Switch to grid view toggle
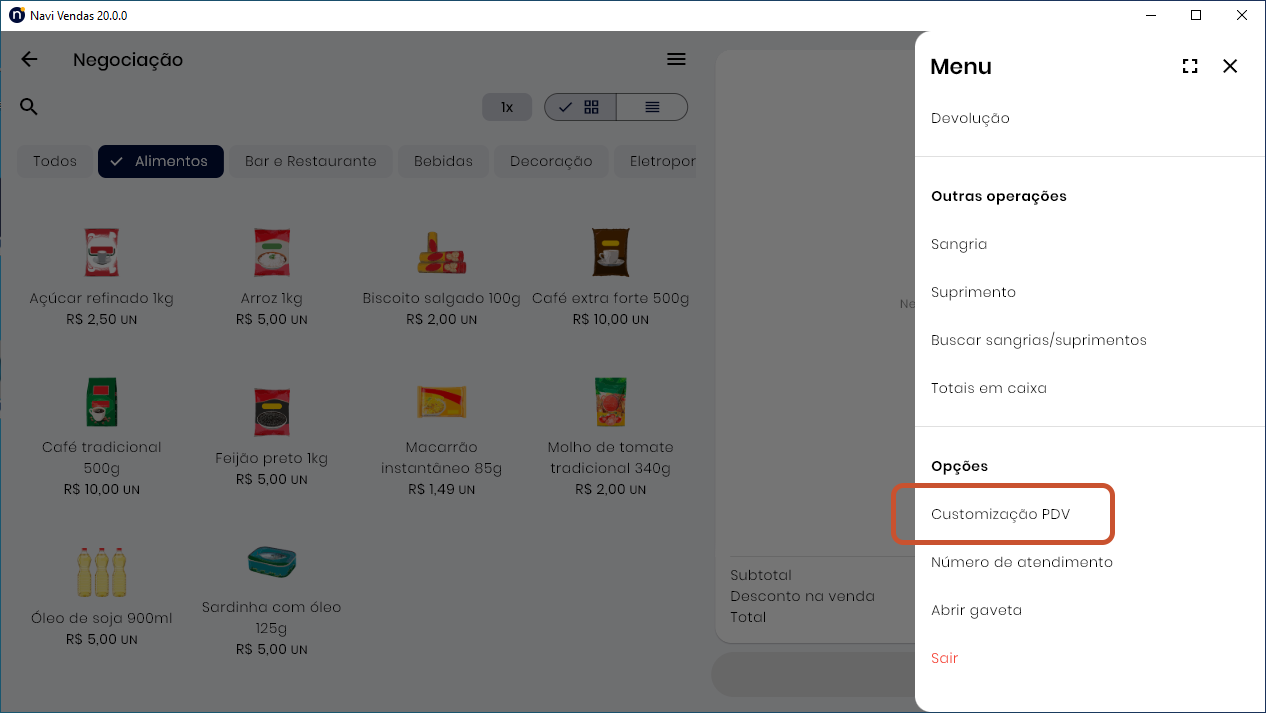Viewport: 1266px width, 713px height. coord(580,107)
